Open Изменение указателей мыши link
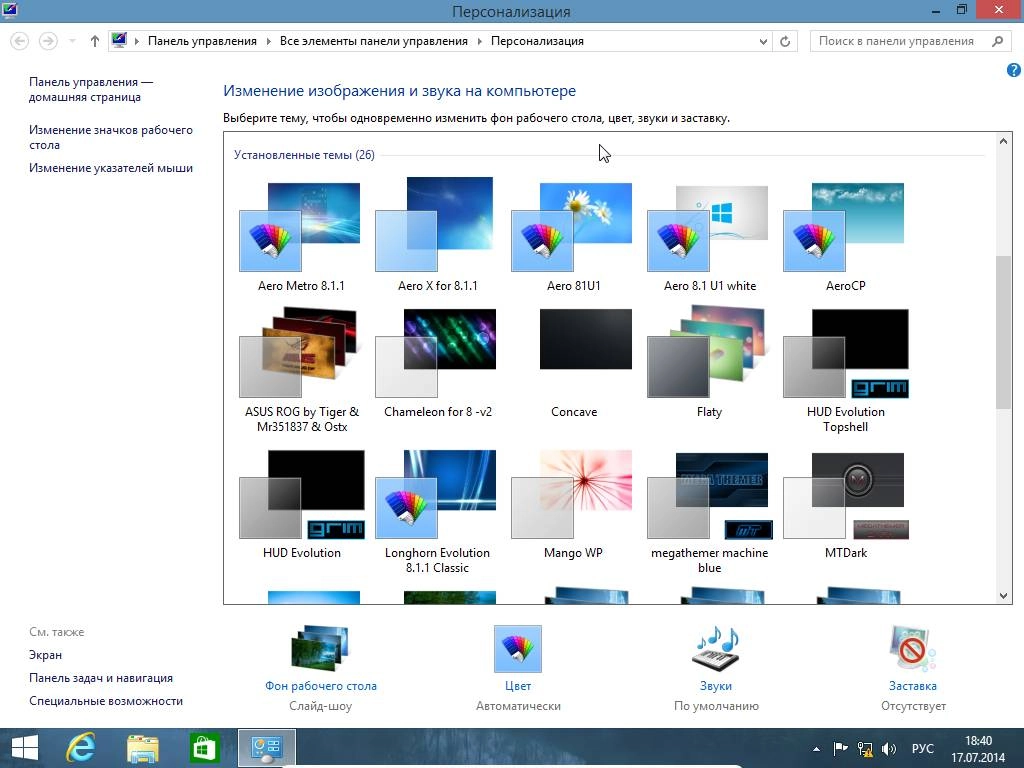This screenshot has width=1024, height=768. click(110, 168)
